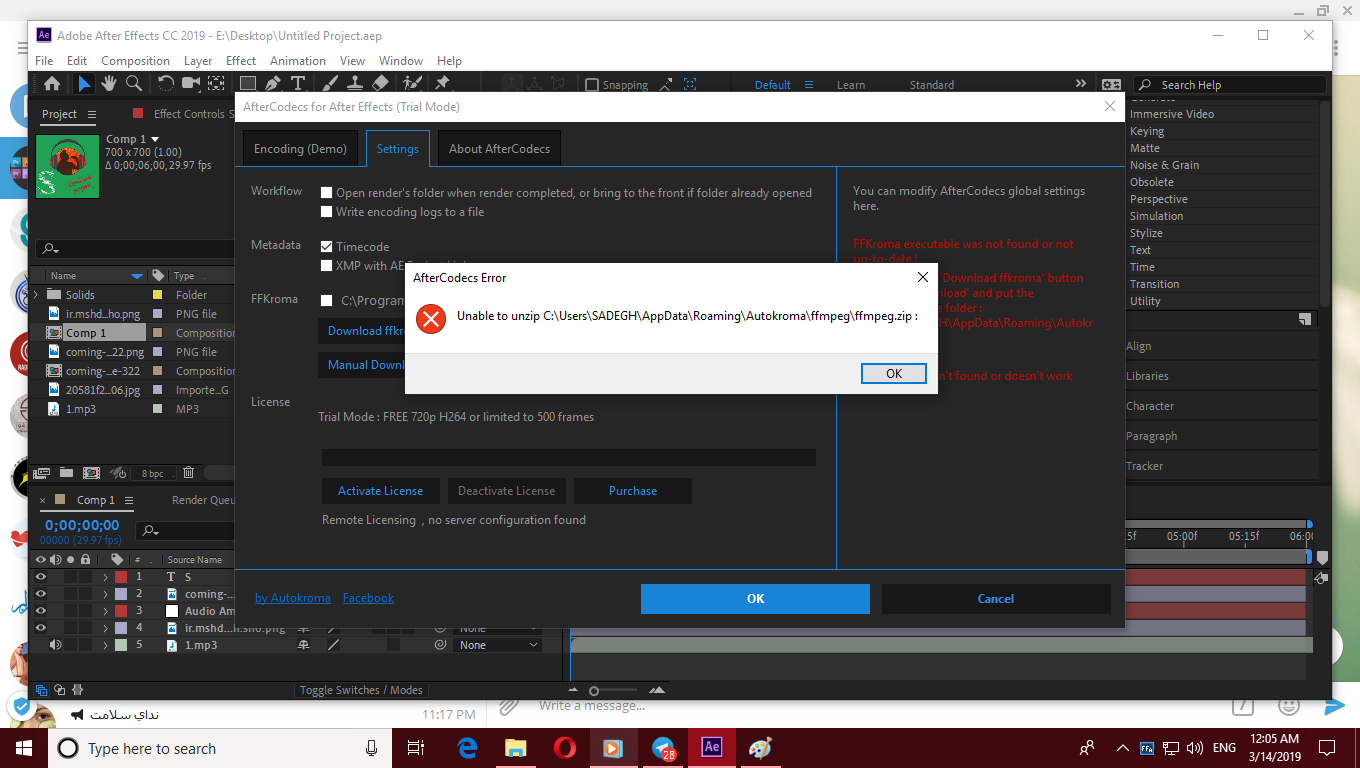The image size is (1360, 768).
Task: Expand layer 3 Audio Am properties
Action: tap(105, 611)
